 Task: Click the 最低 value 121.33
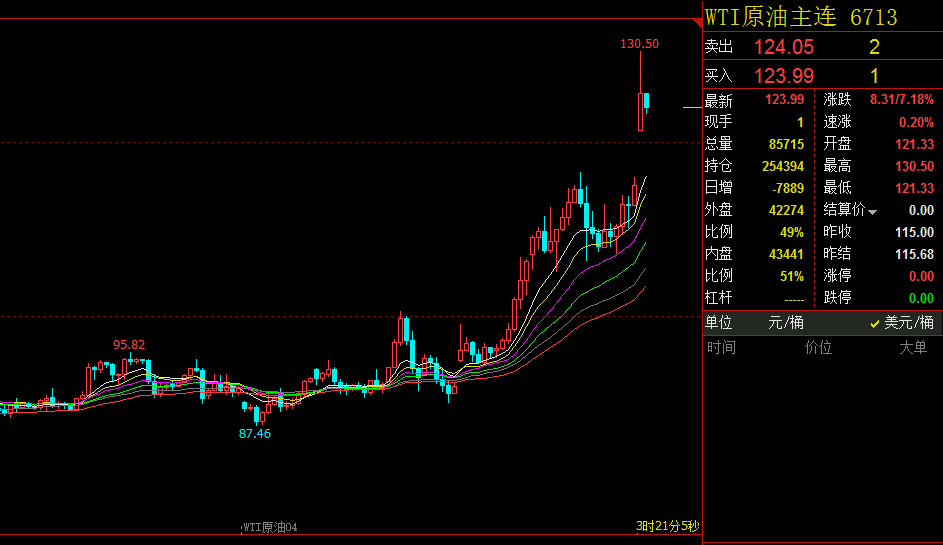(914, 188)
